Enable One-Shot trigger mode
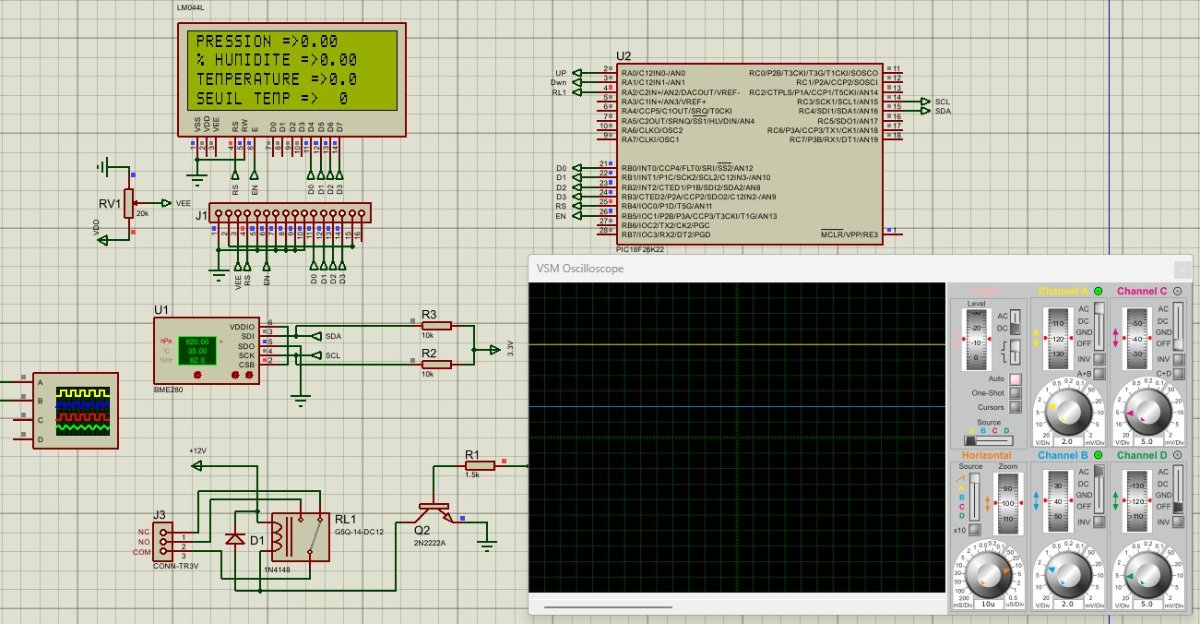Image resolution: width=1200 pixels, height=624 pixels. [1016, 393]
